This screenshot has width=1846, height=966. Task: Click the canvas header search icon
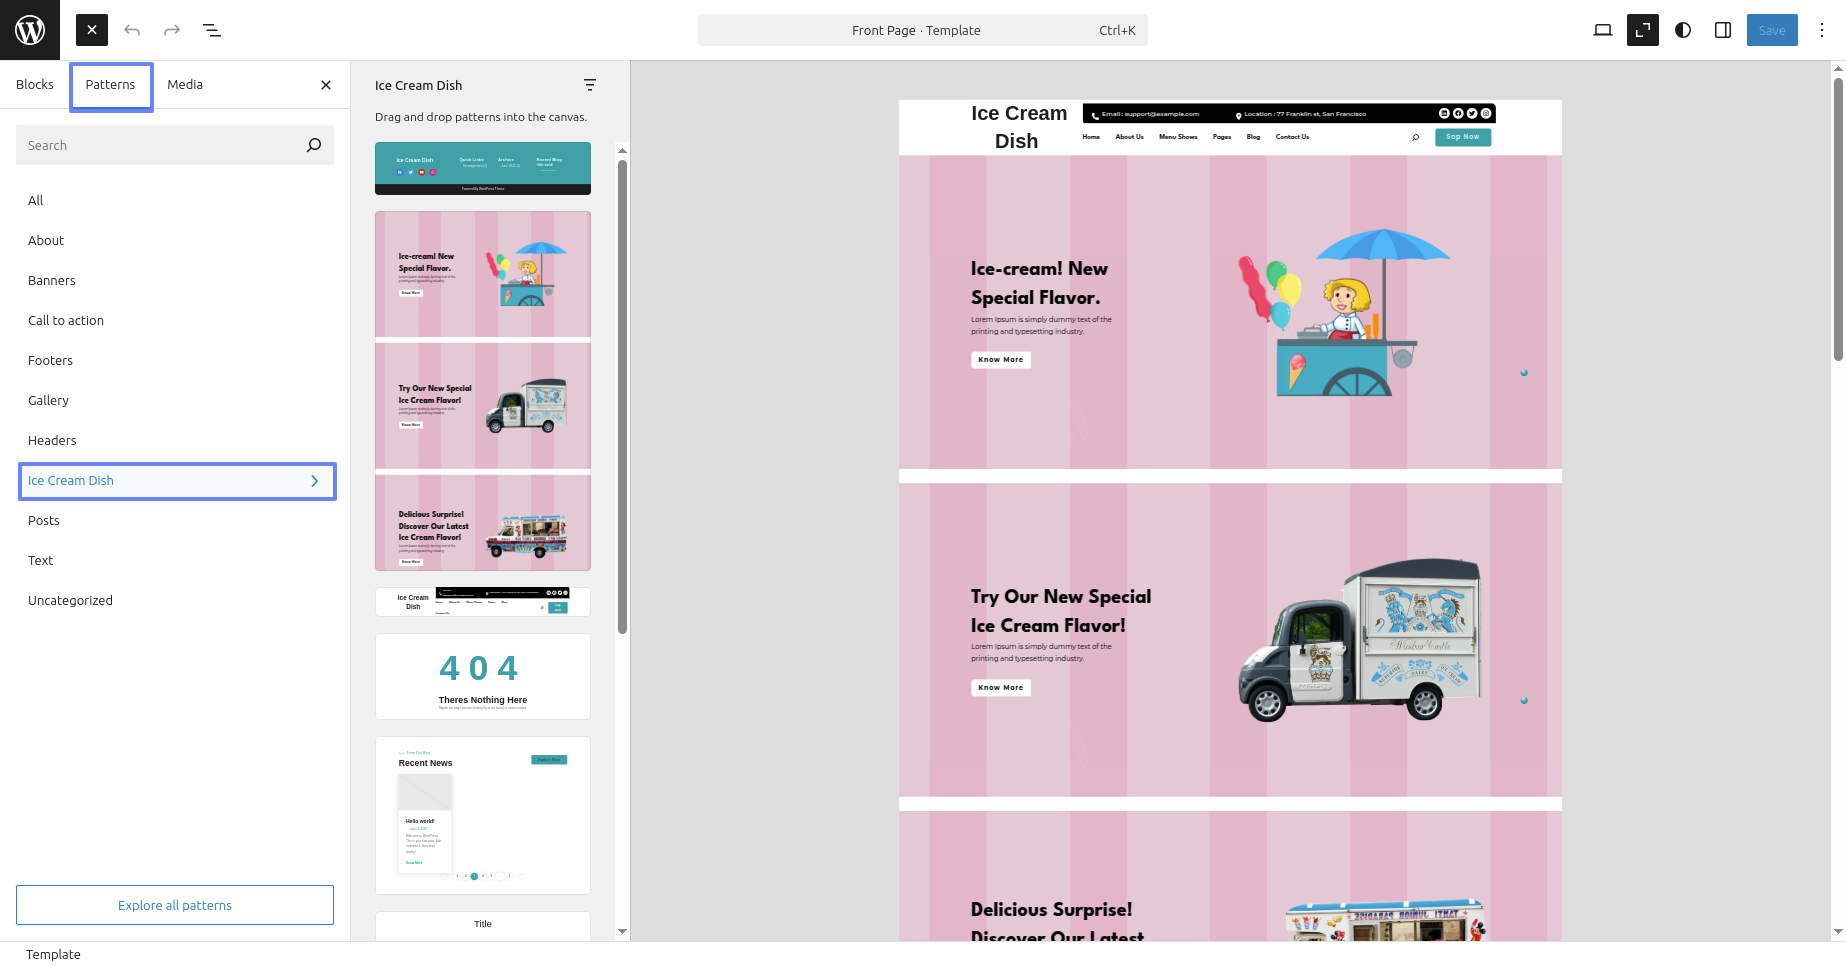point(1415,137)
